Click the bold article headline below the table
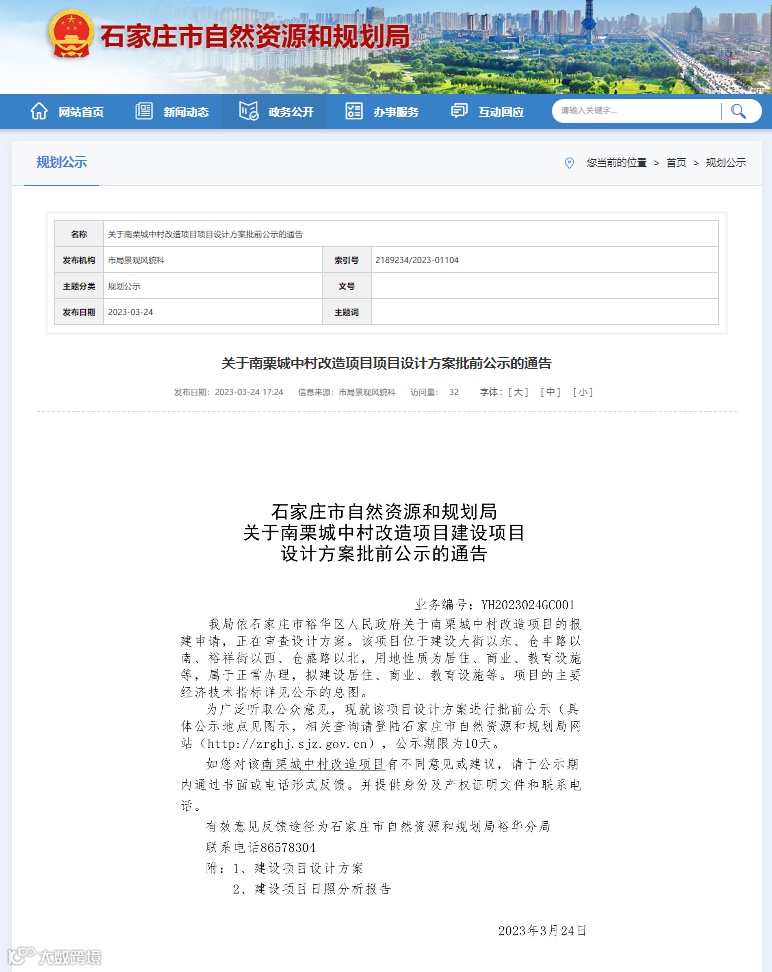The height and width of the screenshot is (972, 772). point(386,363)
